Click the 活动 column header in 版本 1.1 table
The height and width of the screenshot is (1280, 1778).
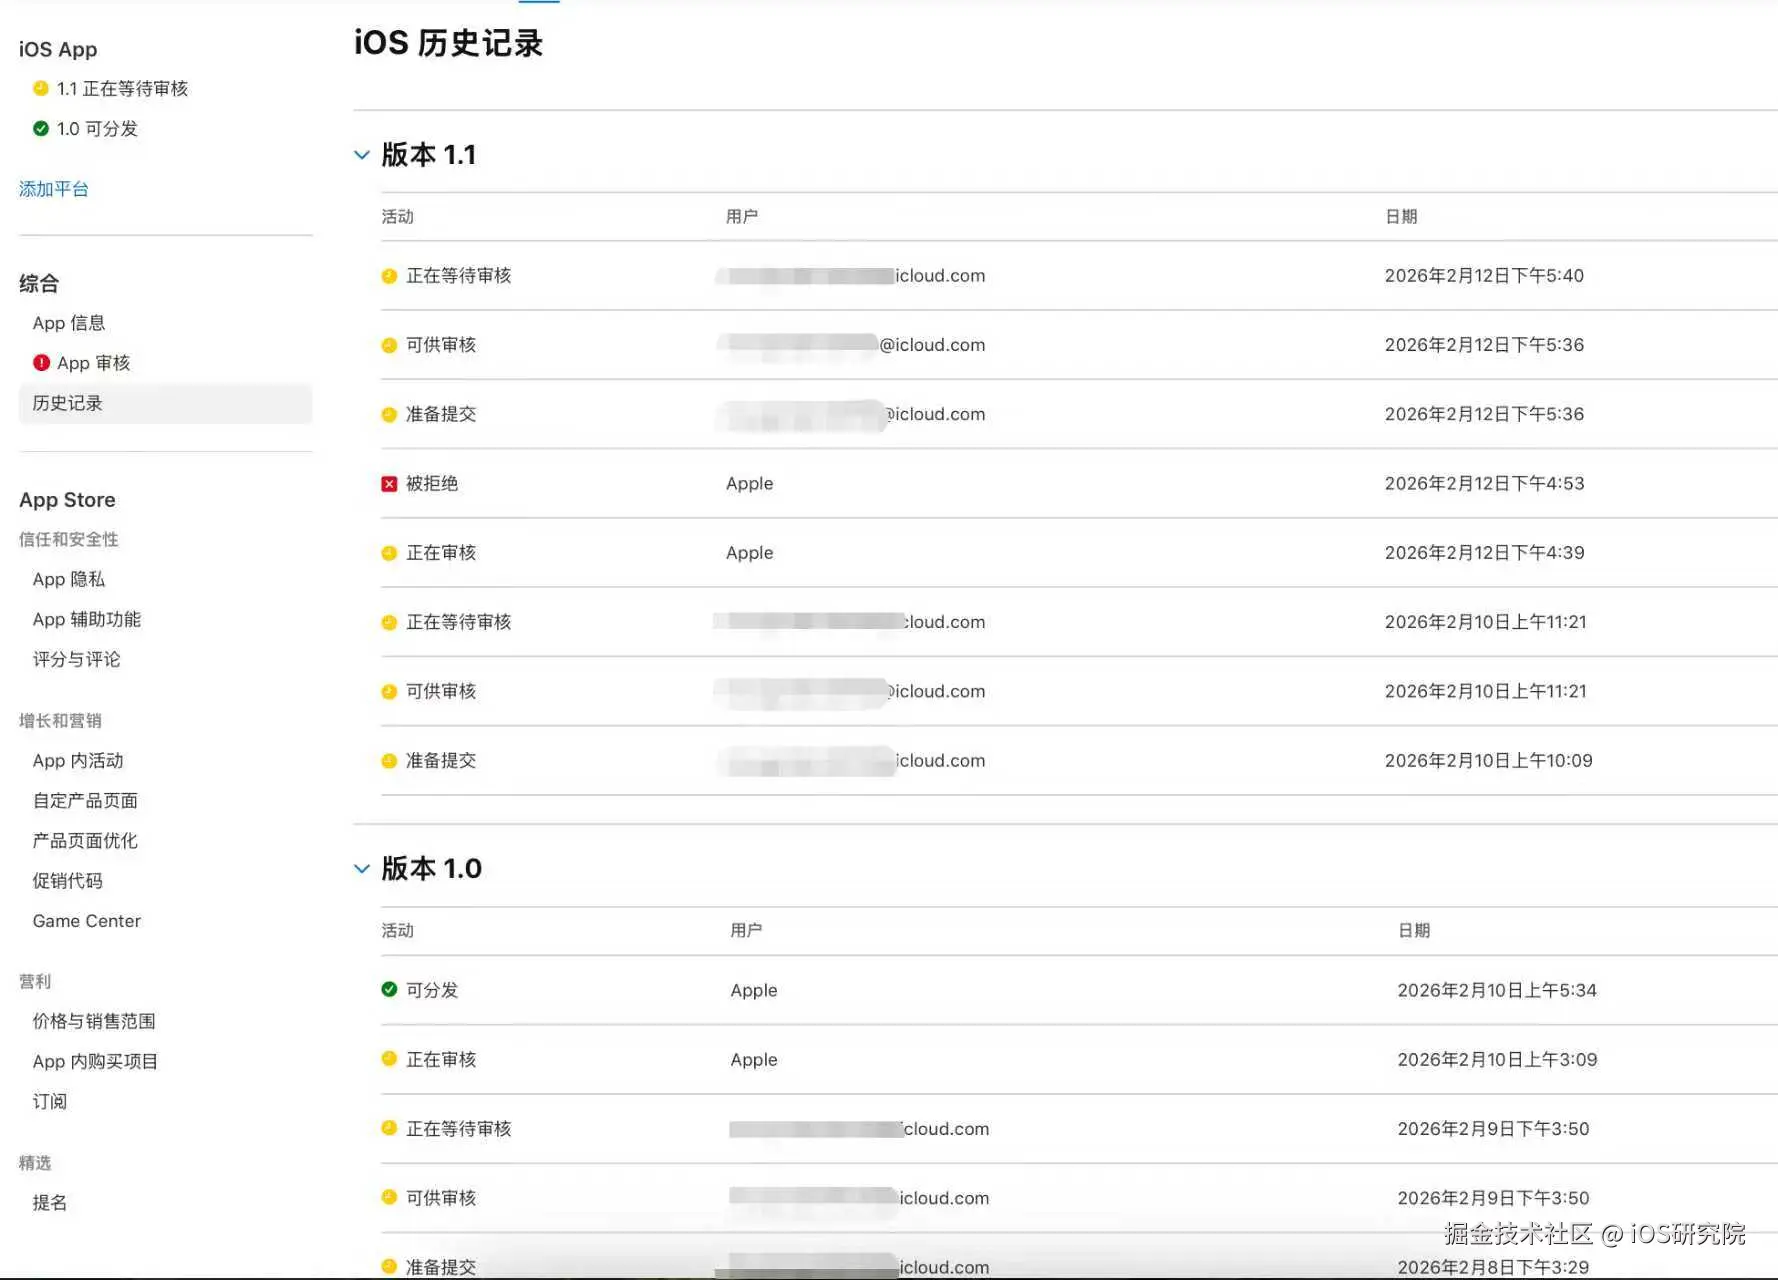(x=398, y=217)
